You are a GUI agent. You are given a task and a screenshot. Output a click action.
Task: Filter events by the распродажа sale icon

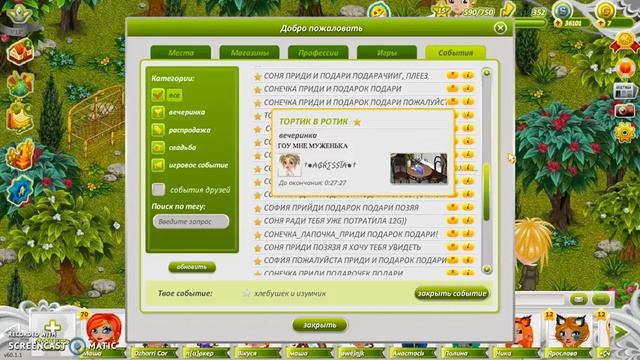click(x=158, y=130)
